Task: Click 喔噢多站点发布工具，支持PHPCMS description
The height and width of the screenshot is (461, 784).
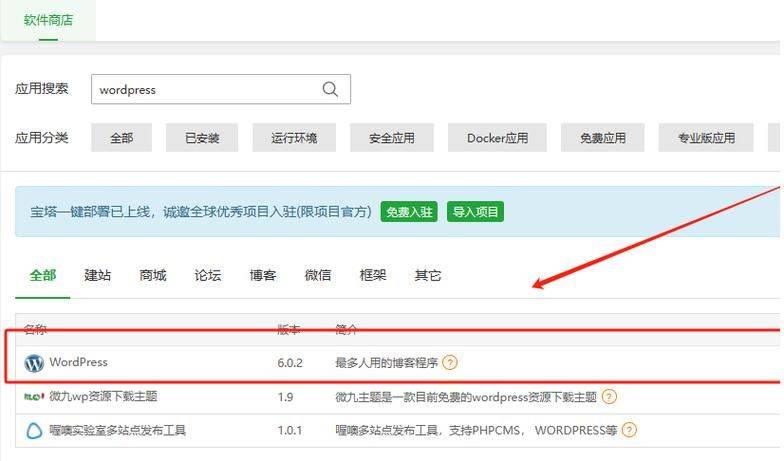Action: tap(476, 430)
